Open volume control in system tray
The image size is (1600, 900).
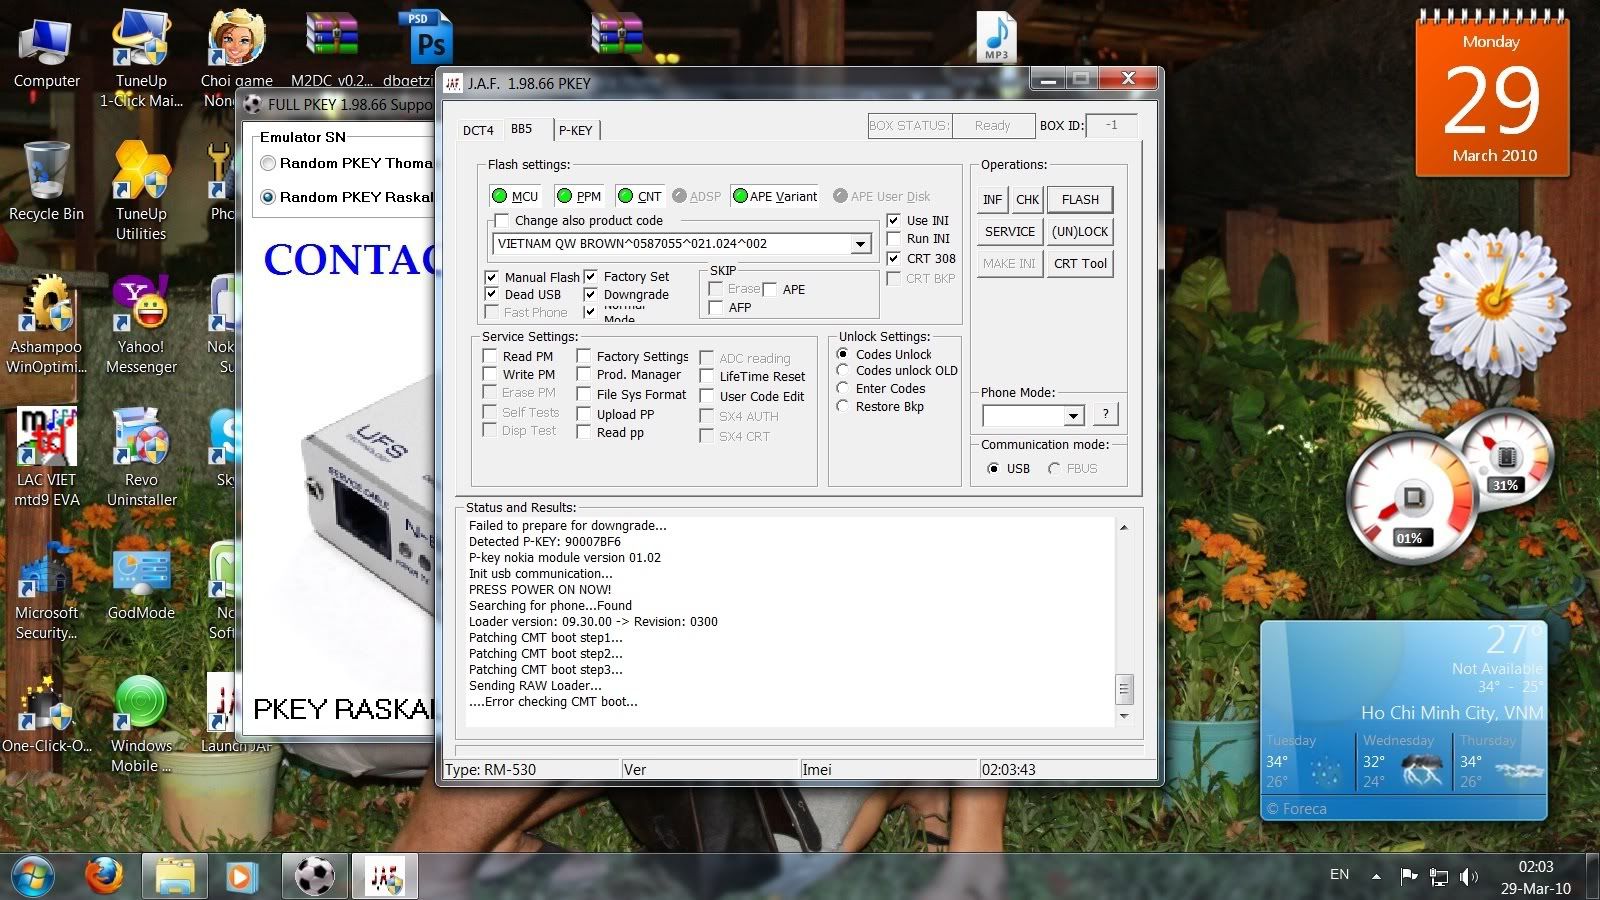(1468, 877)
